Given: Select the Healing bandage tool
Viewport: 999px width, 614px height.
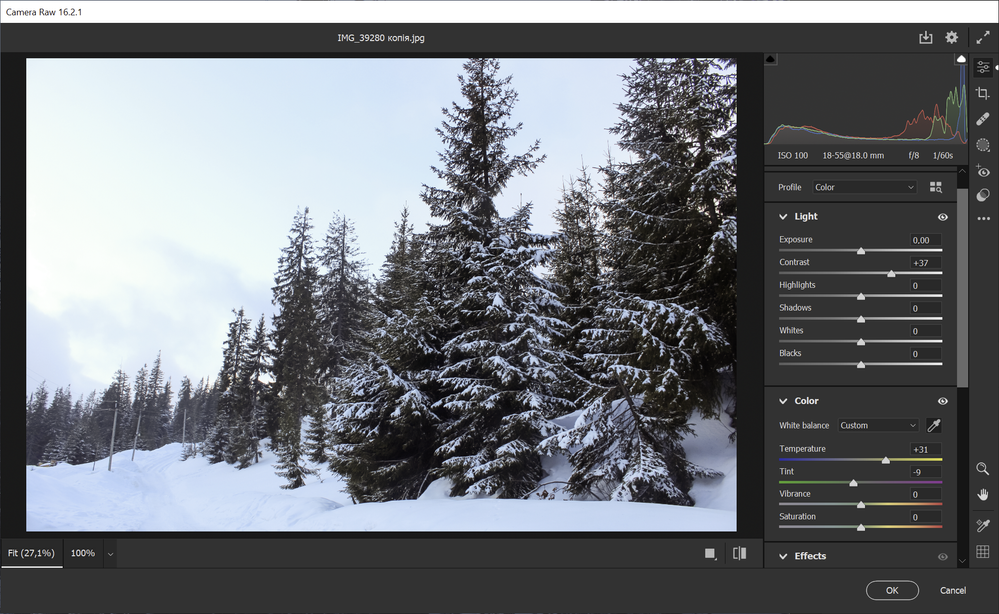Looking at the screenshot, I should pyautogui.click(x=983, y=119).
